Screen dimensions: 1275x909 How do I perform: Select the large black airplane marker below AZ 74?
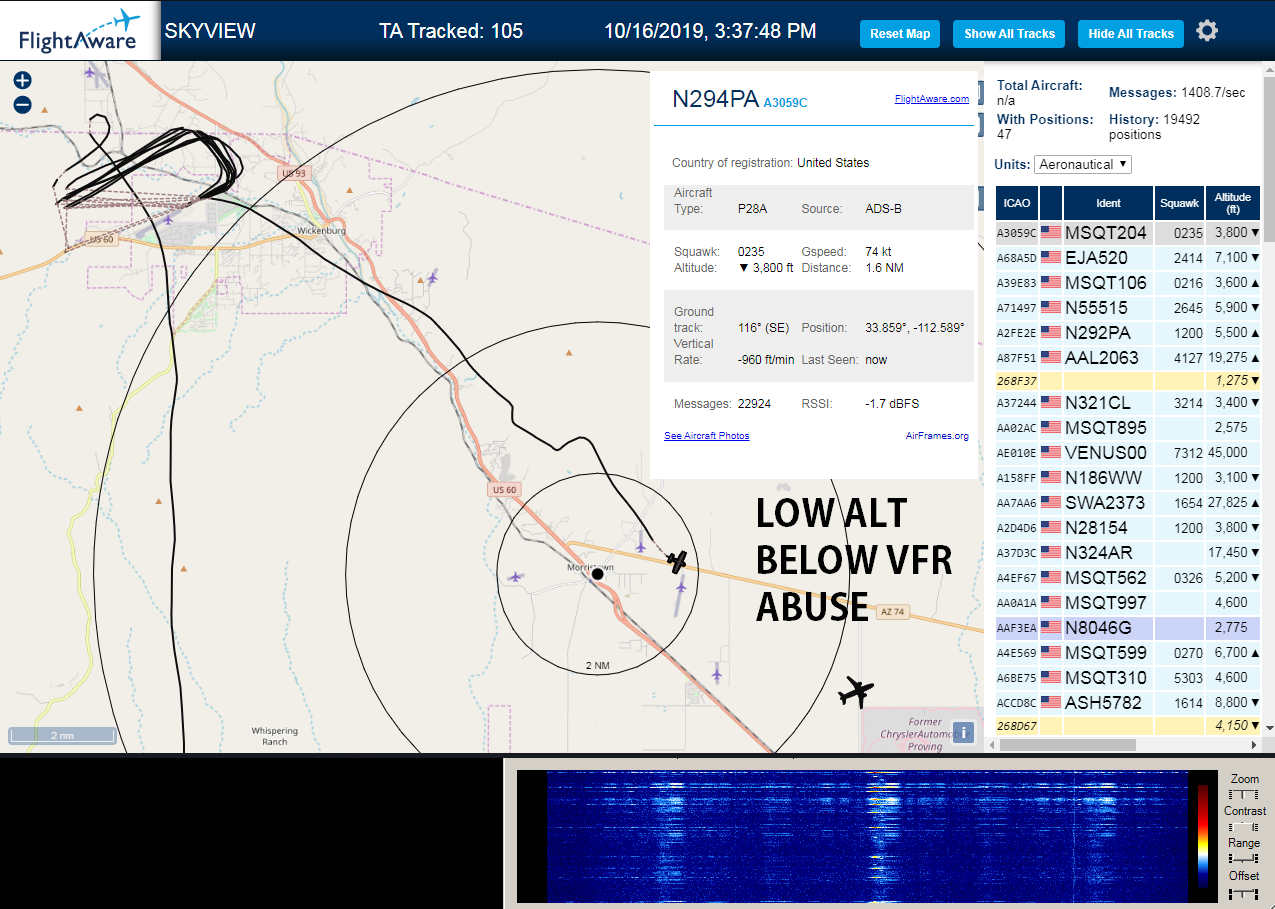pyautogui.click(x=856, y=691)
